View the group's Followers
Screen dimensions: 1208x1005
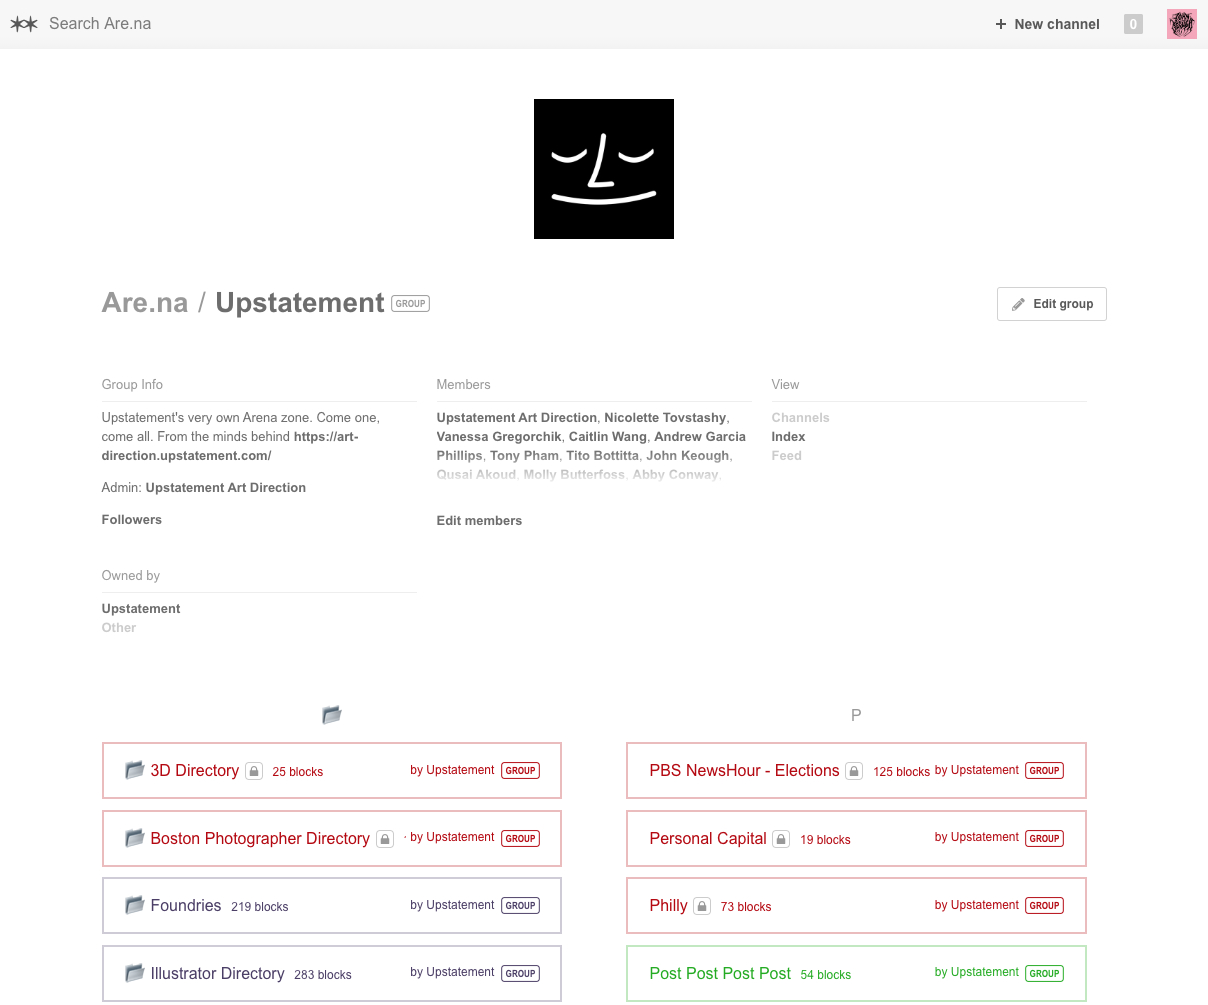click(x=131, y=520)
